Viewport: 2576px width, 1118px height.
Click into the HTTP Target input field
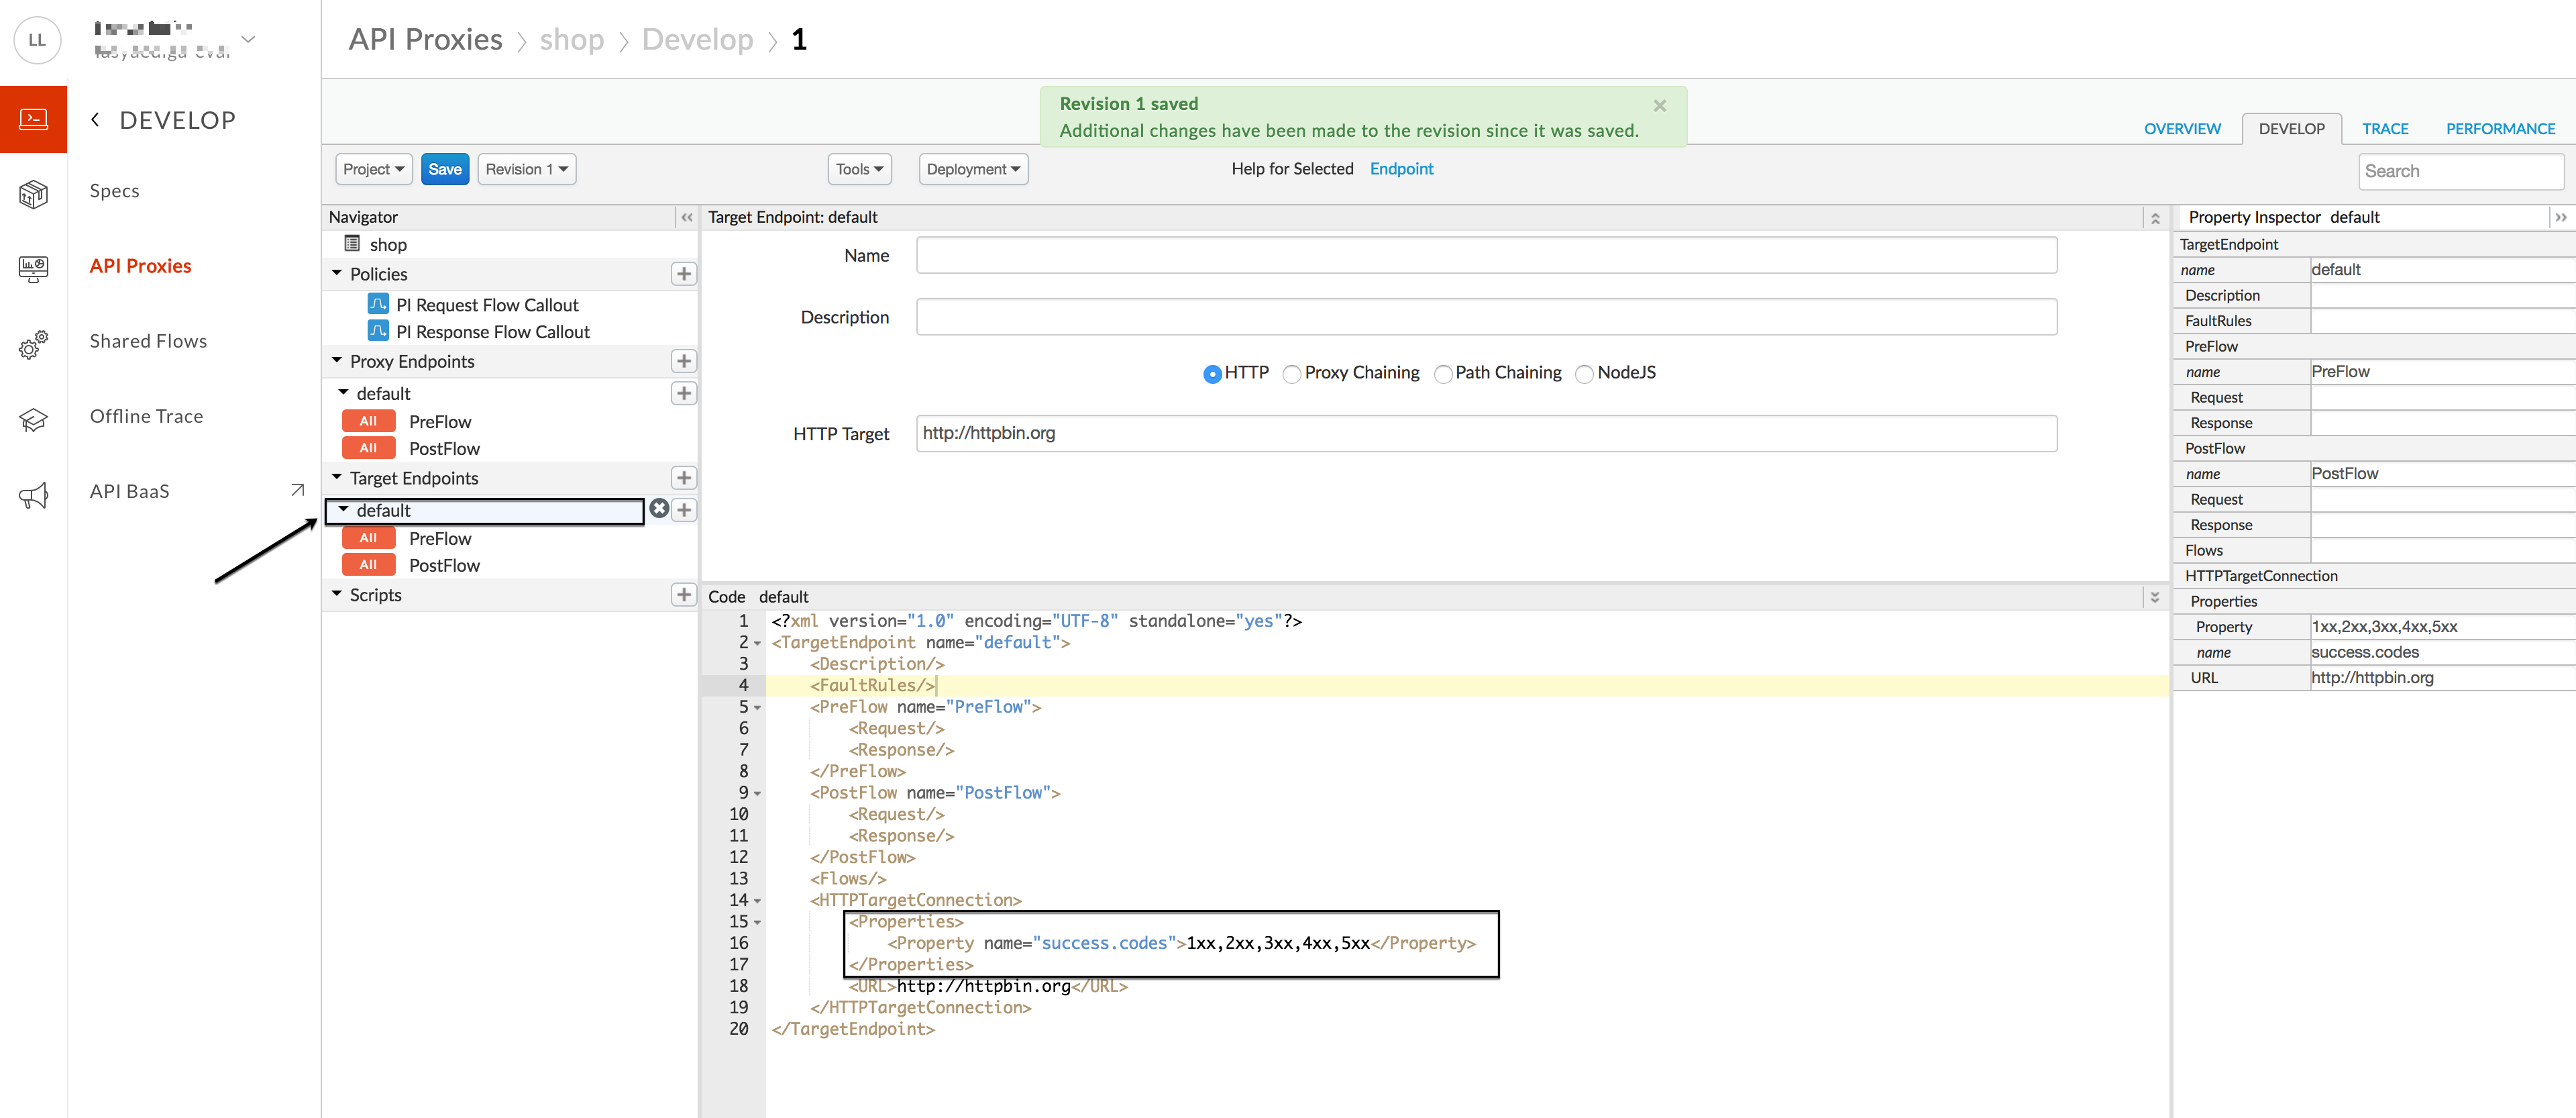pyautogui.click(x=1485, y=433)
